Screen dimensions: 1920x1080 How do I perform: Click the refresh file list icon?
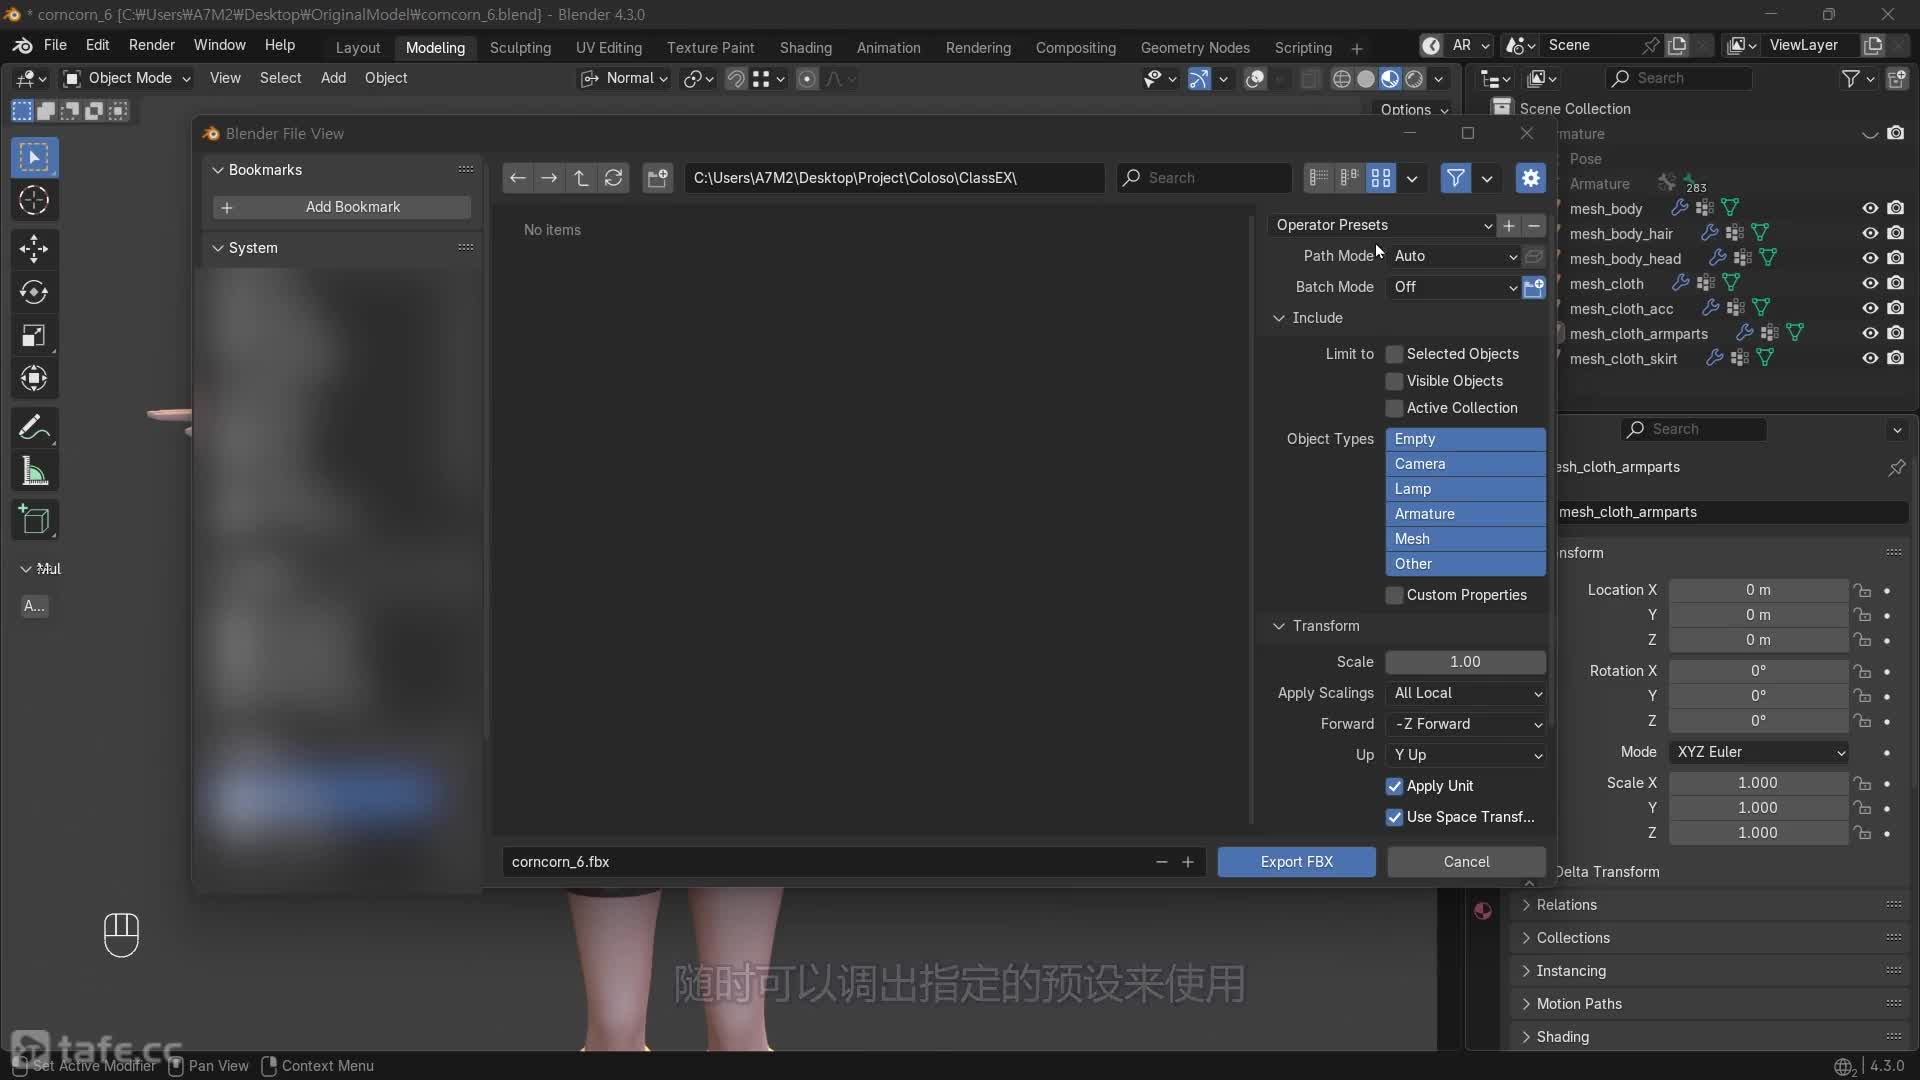(614, 178)
